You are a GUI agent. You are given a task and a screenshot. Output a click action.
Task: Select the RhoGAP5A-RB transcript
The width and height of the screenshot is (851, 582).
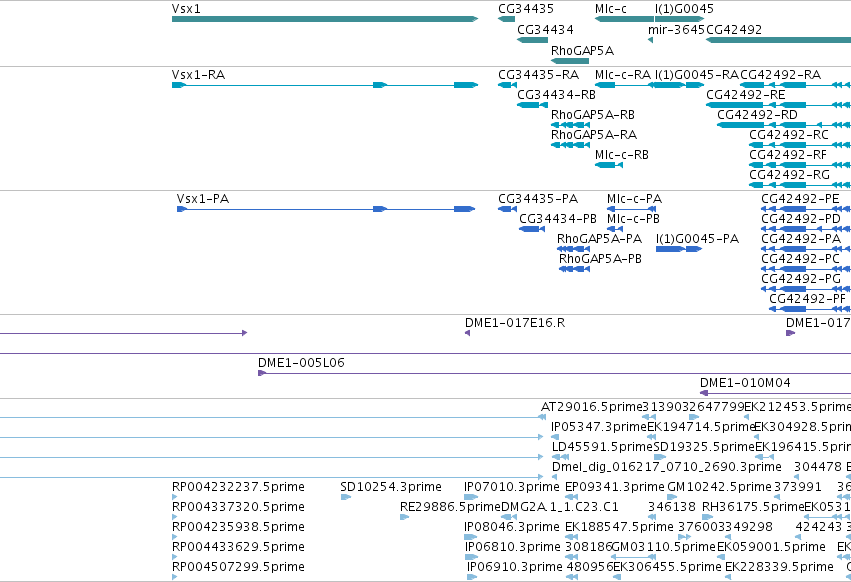tap(570, 125)
